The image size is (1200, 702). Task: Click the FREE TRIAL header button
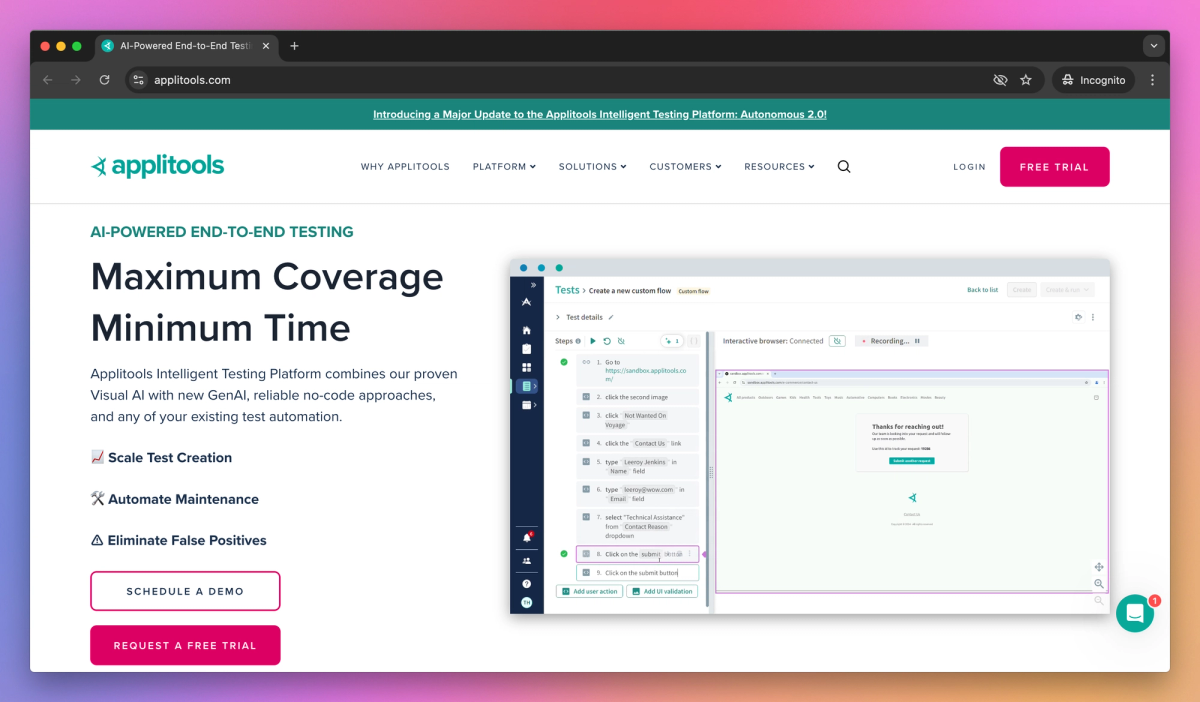1054,167
